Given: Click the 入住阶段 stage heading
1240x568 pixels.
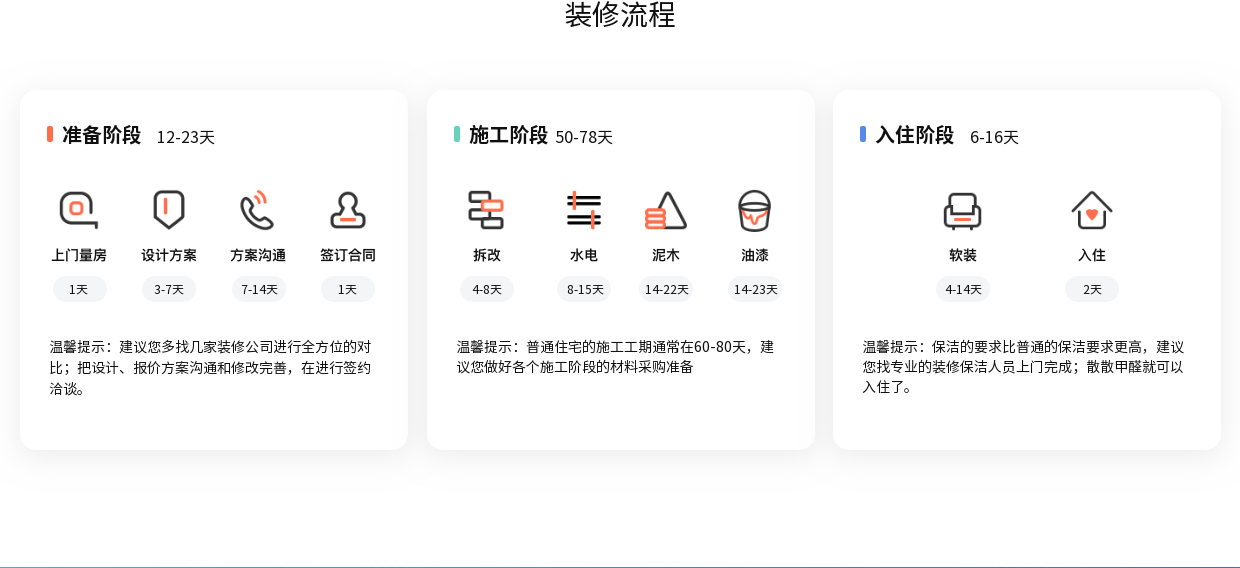Looking at the screenshot, I should pos(914,135).
